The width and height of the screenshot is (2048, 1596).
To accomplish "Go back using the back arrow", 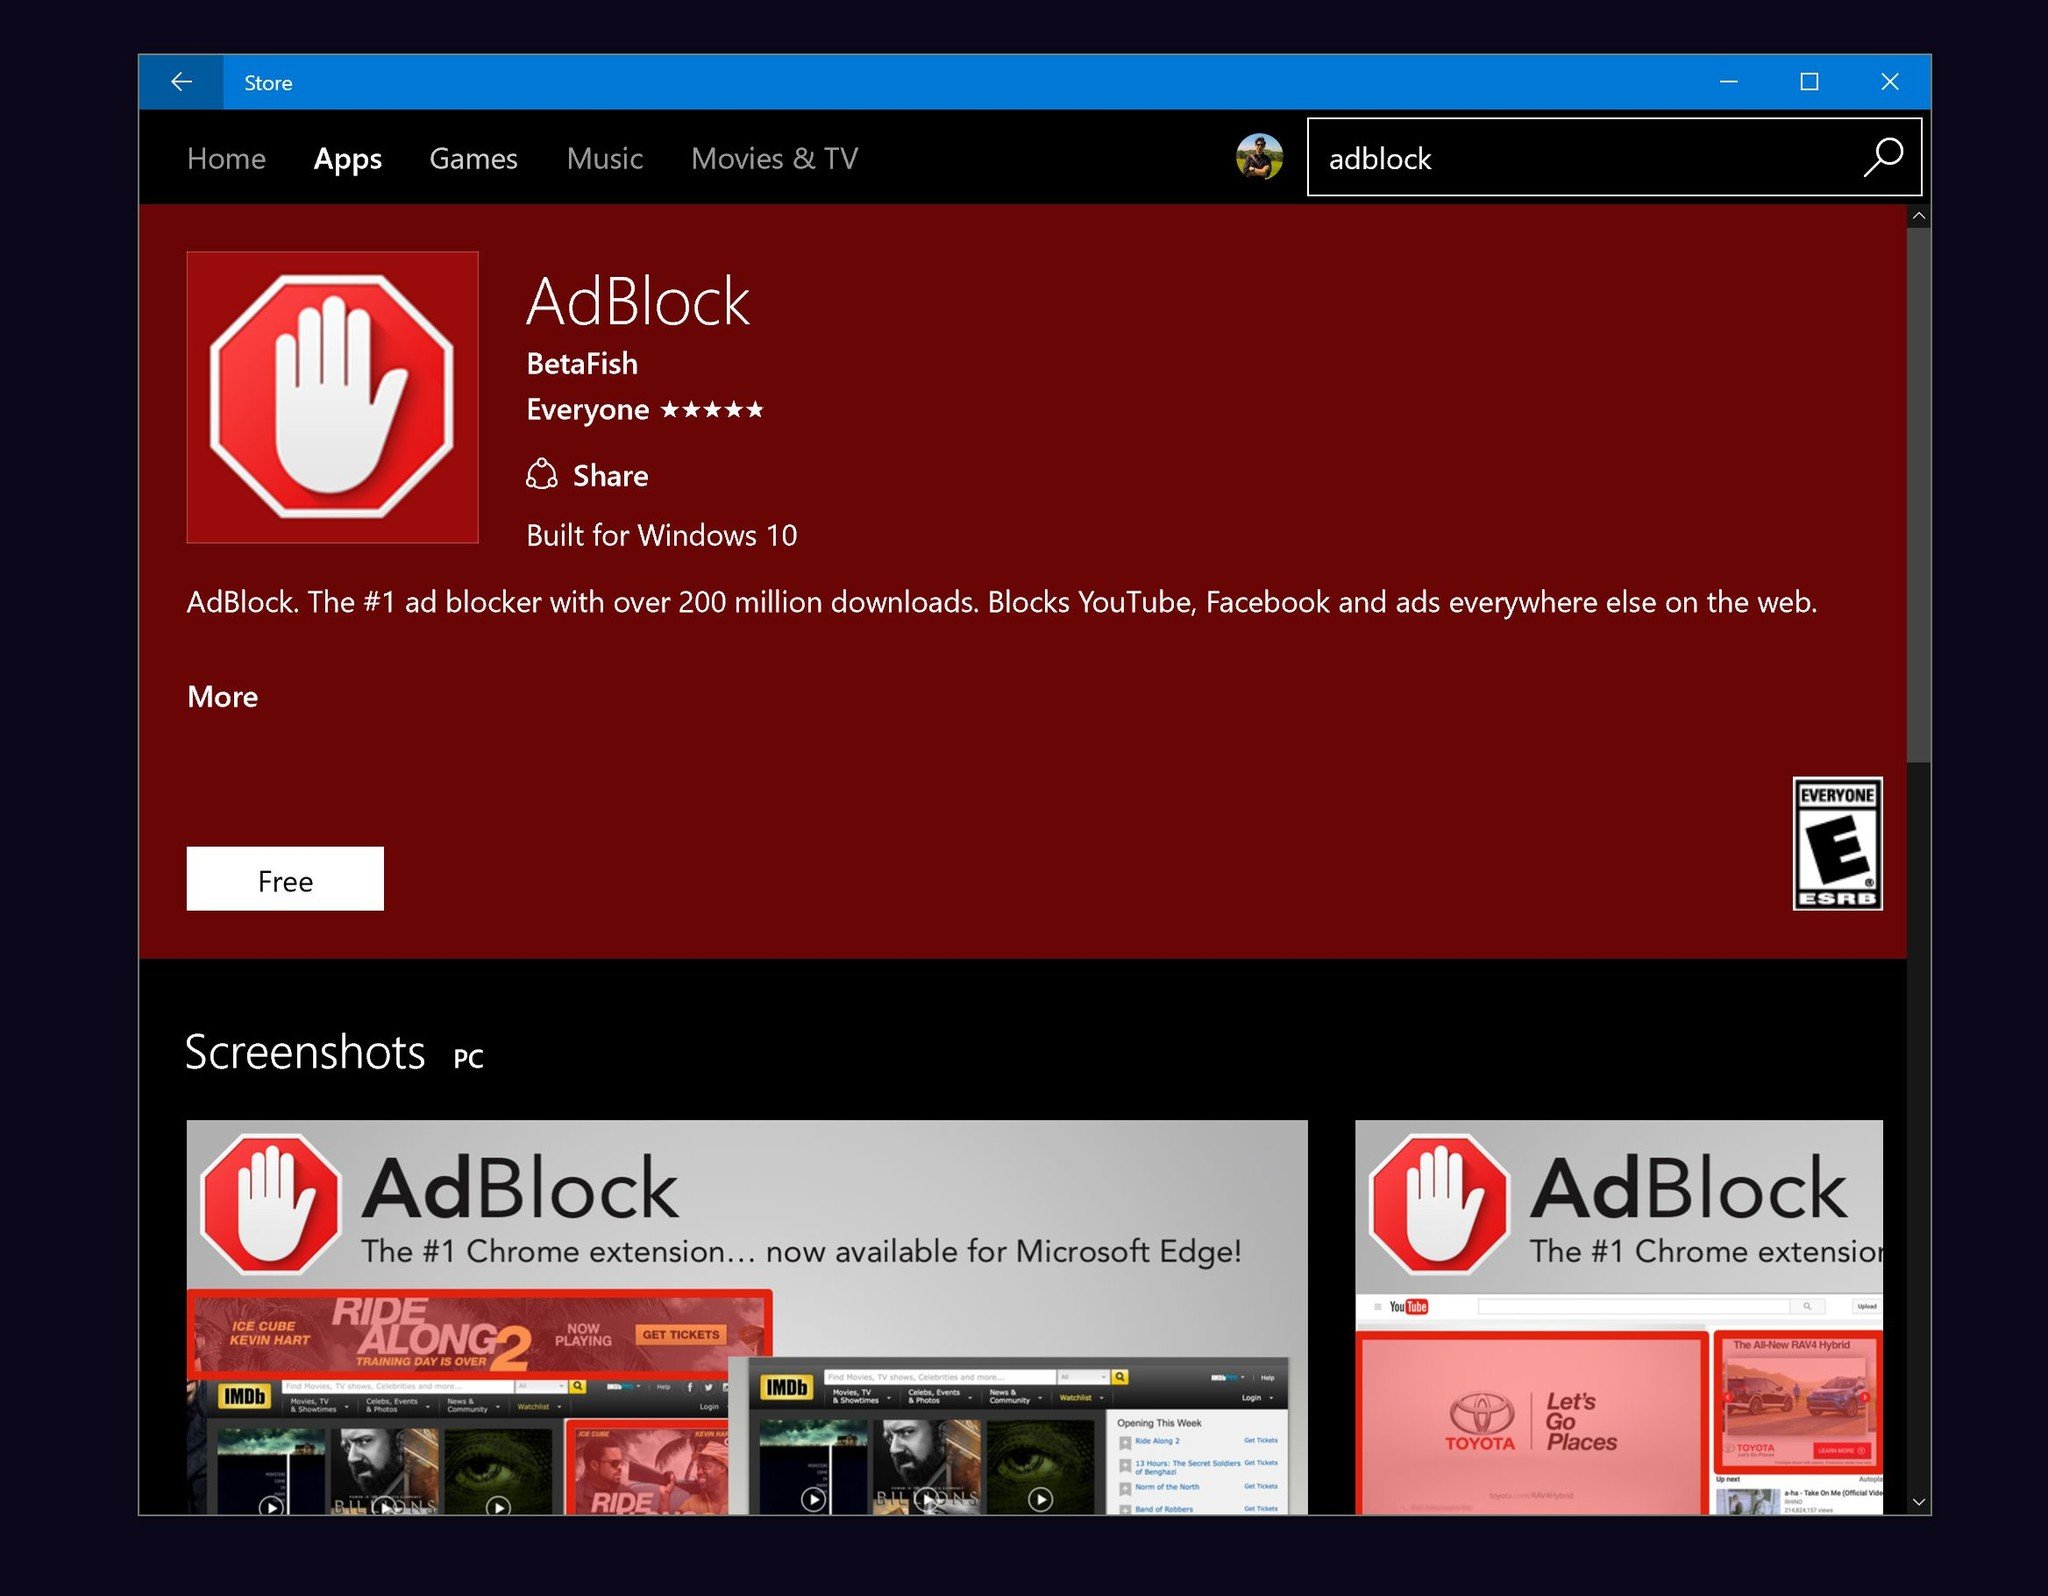I will [181, 82].
